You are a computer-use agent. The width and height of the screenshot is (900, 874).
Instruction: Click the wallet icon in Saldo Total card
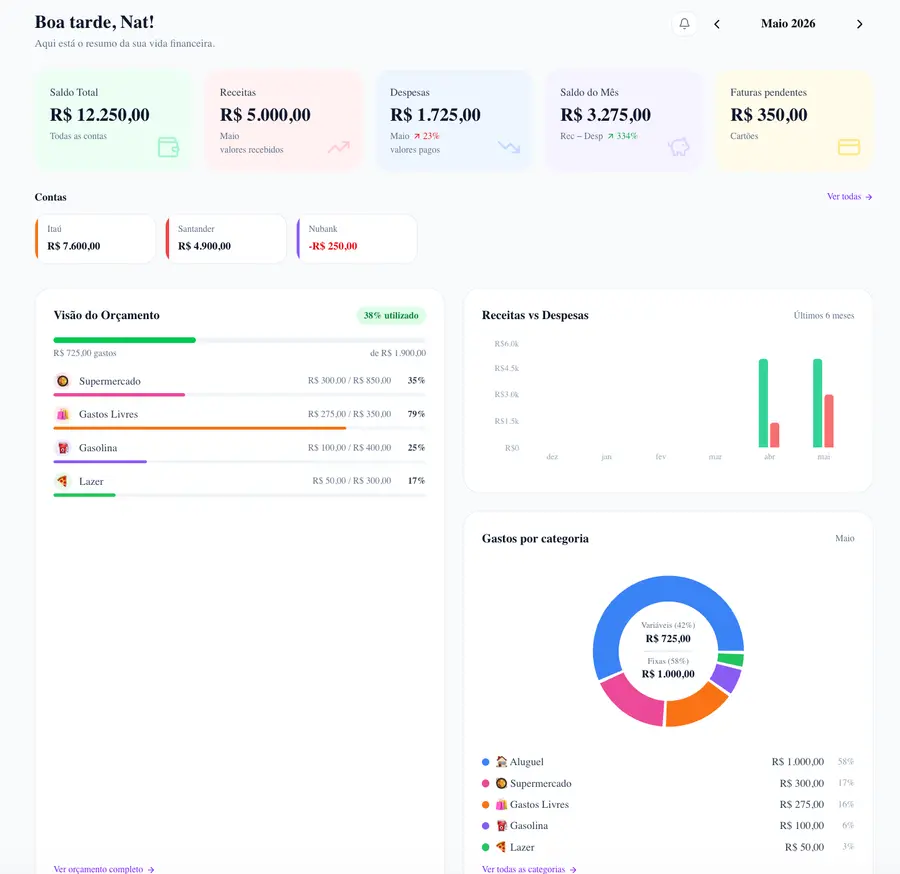pyautogui.click(x=168, y=147)
